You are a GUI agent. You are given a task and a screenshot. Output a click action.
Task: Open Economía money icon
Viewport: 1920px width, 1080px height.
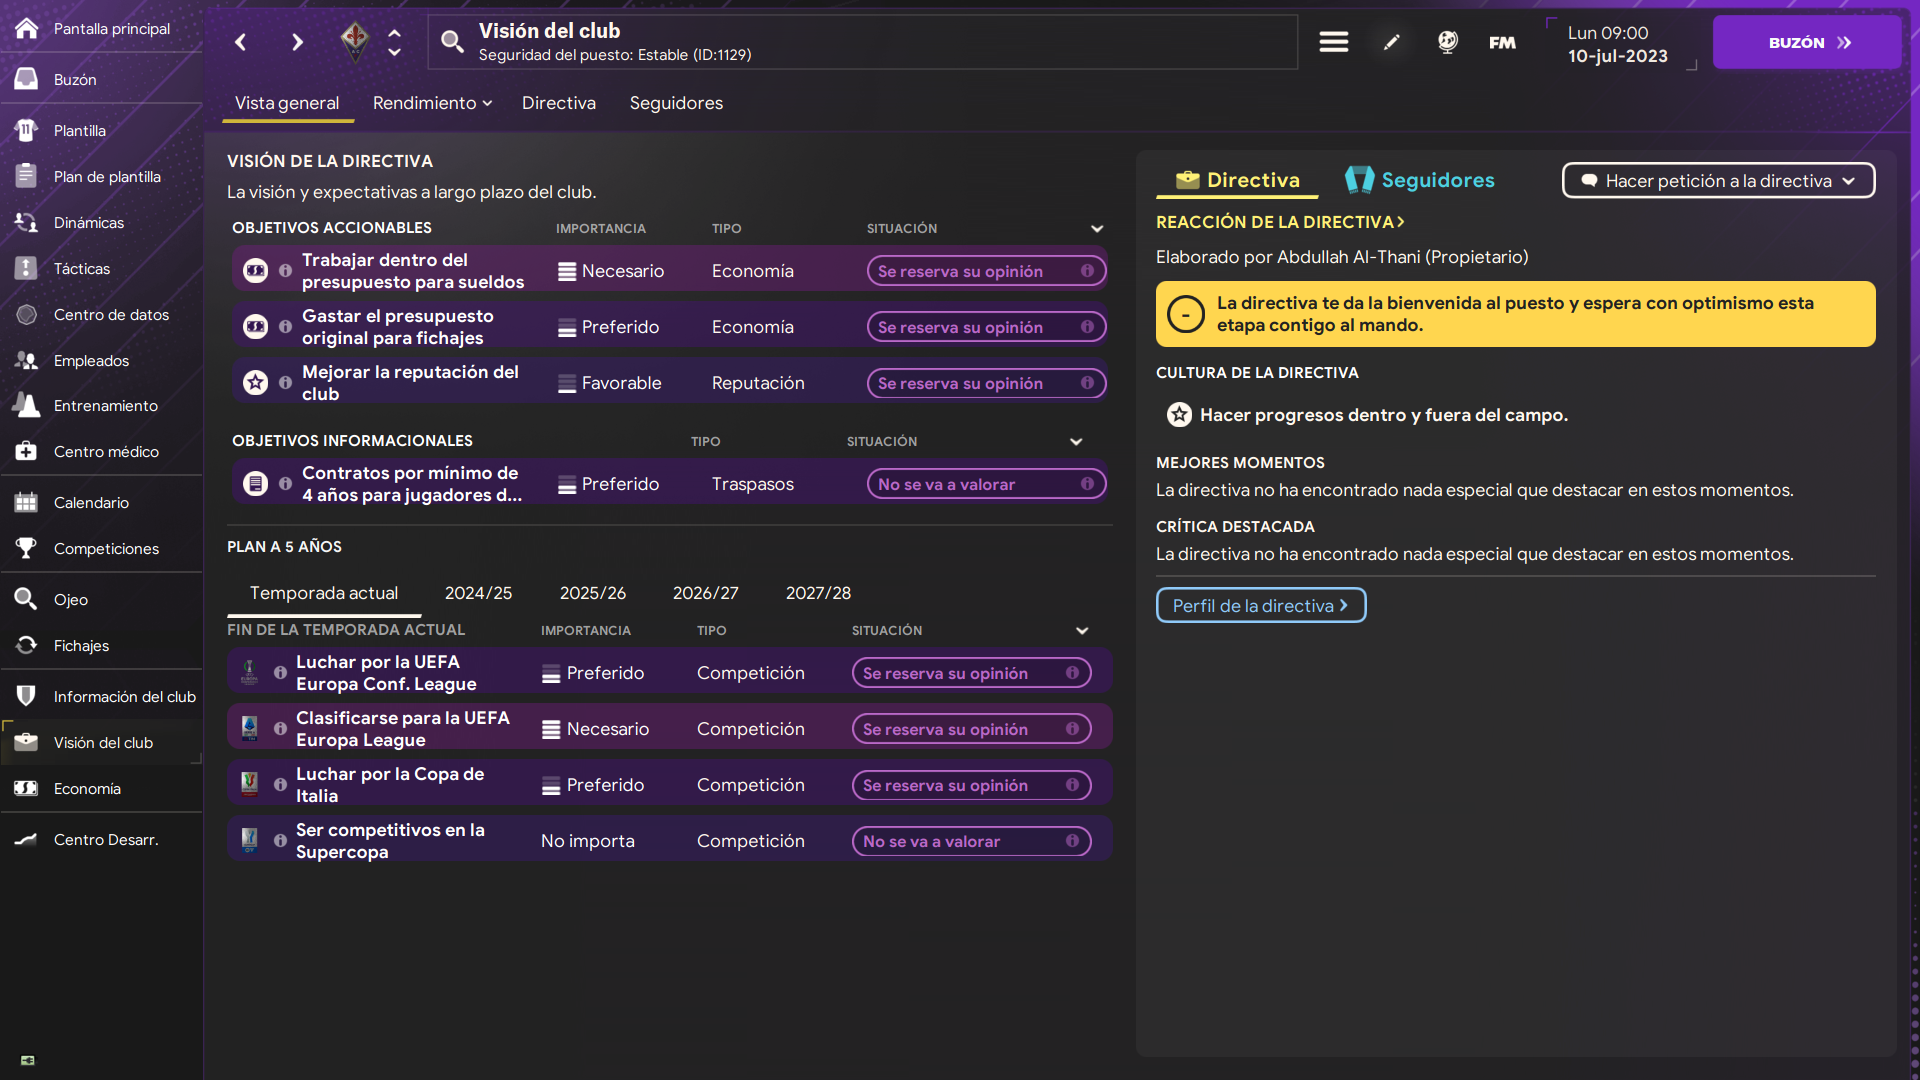pyautogui.click(x=27, y=788)
